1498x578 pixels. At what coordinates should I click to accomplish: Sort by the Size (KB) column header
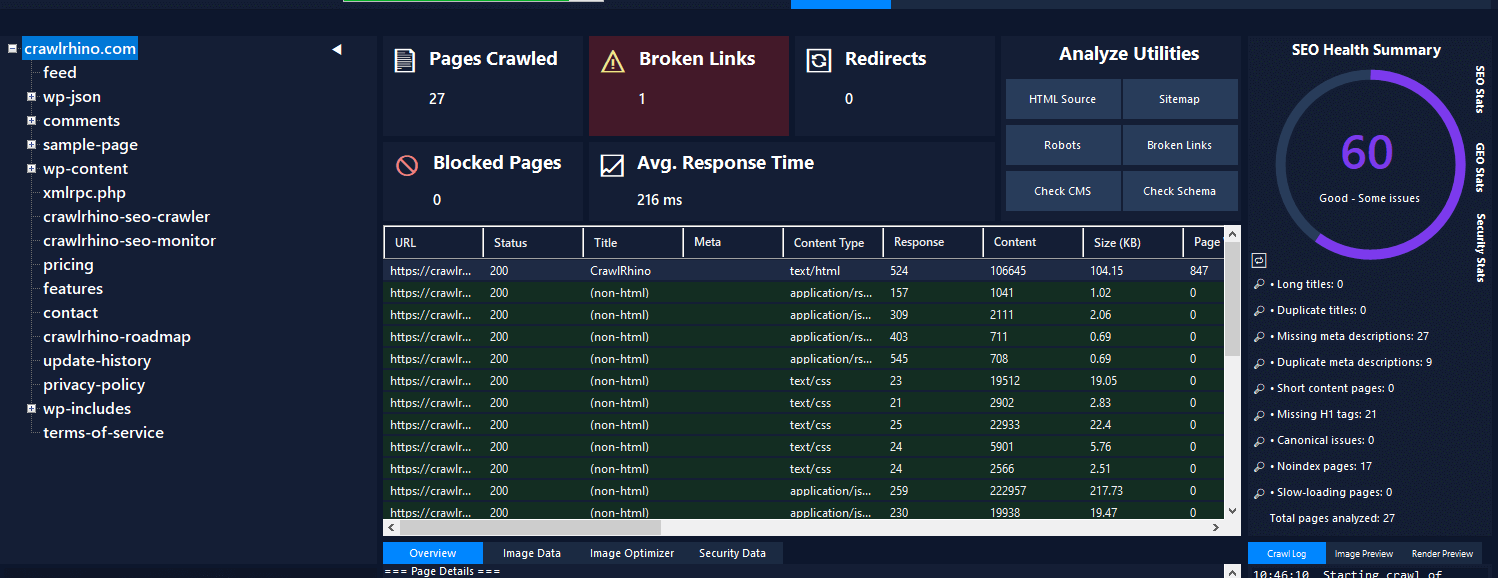click(1133, 242)
